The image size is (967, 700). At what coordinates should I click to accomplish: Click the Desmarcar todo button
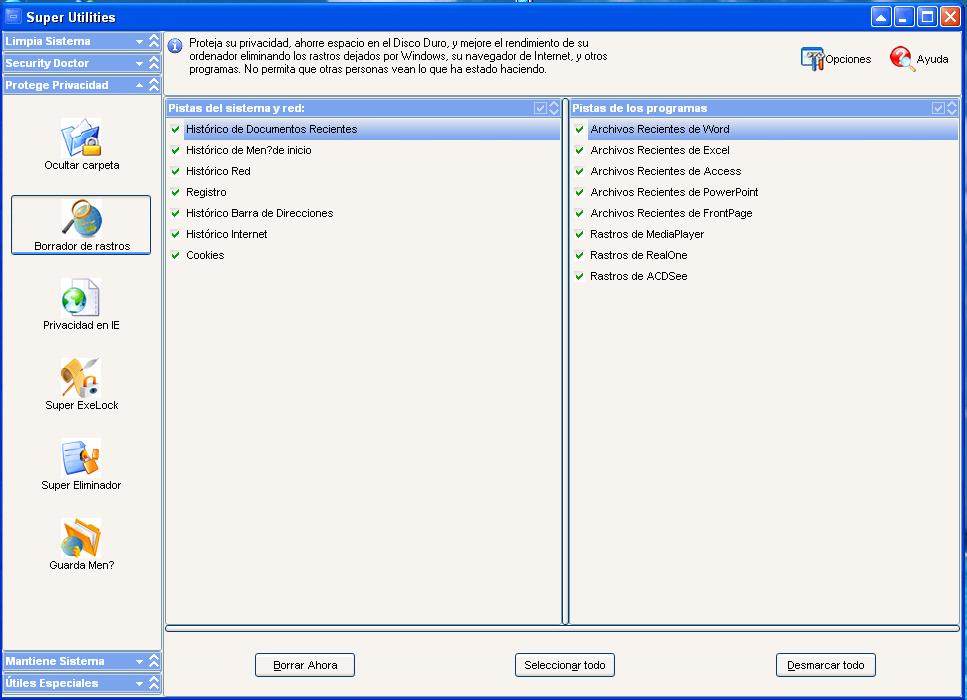[x=826, y=665]
